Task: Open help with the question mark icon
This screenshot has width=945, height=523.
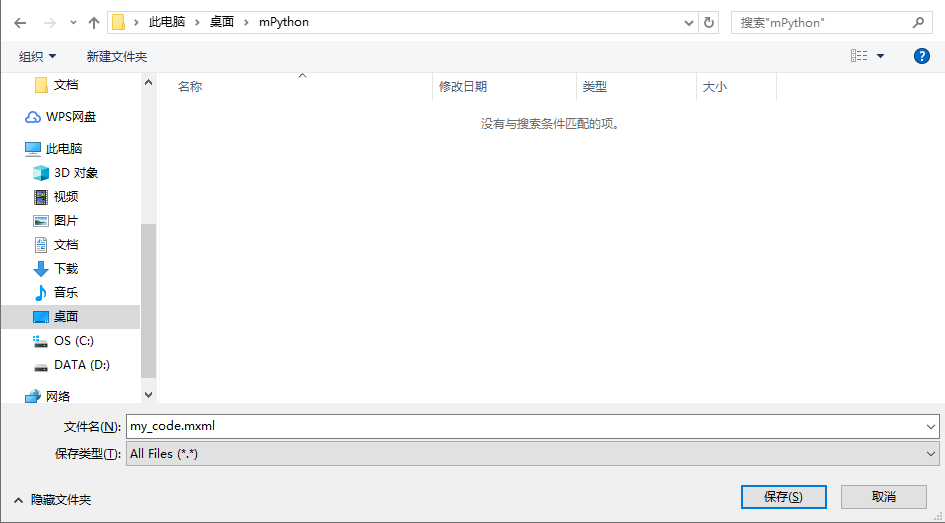Action: (921, 56)
